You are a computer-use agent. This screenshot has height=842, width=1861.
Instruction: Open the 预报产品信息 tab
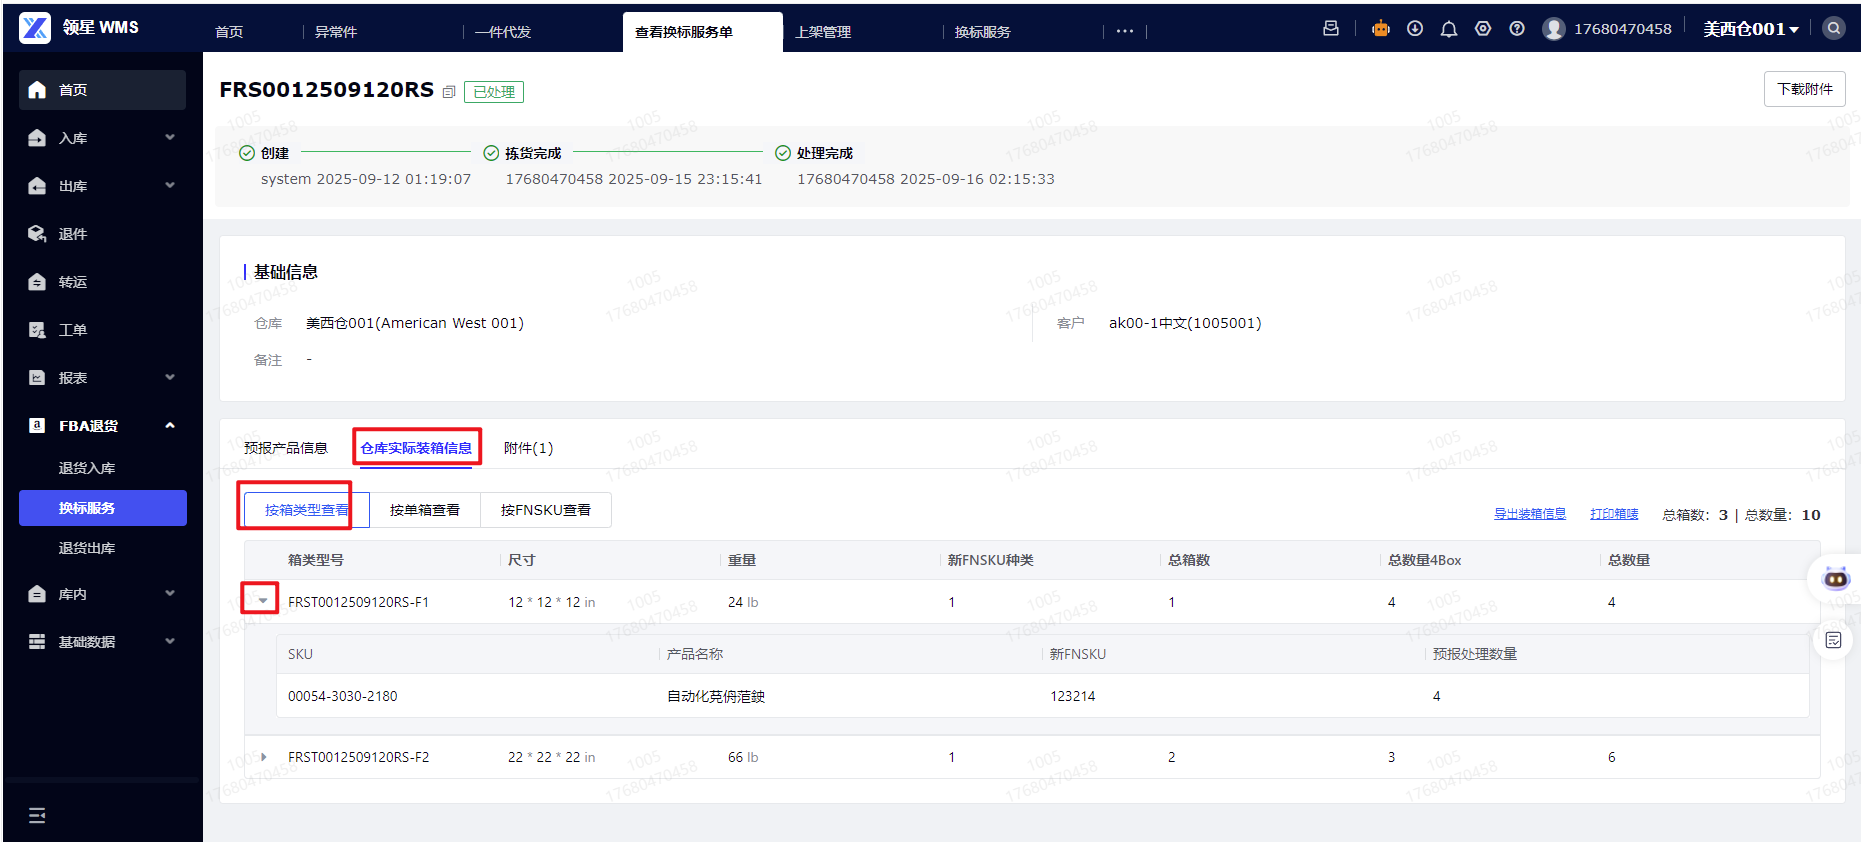(286, 448)
